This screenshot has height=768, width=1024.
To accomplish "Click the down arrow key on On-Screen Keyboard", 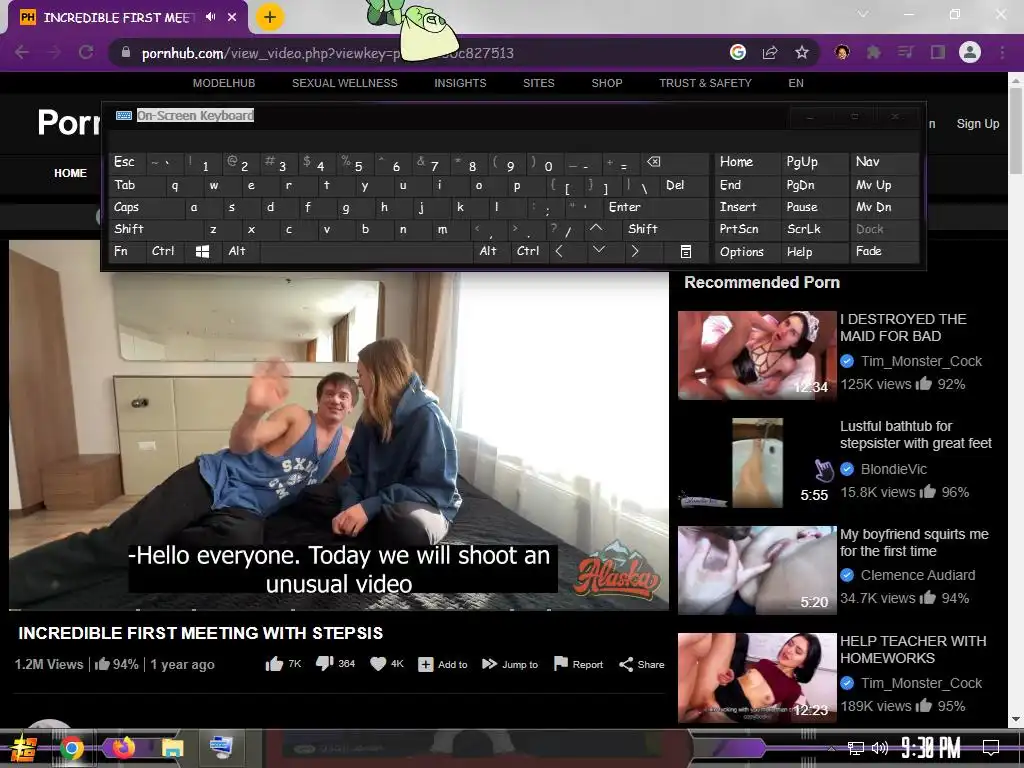I will (599, 251).
